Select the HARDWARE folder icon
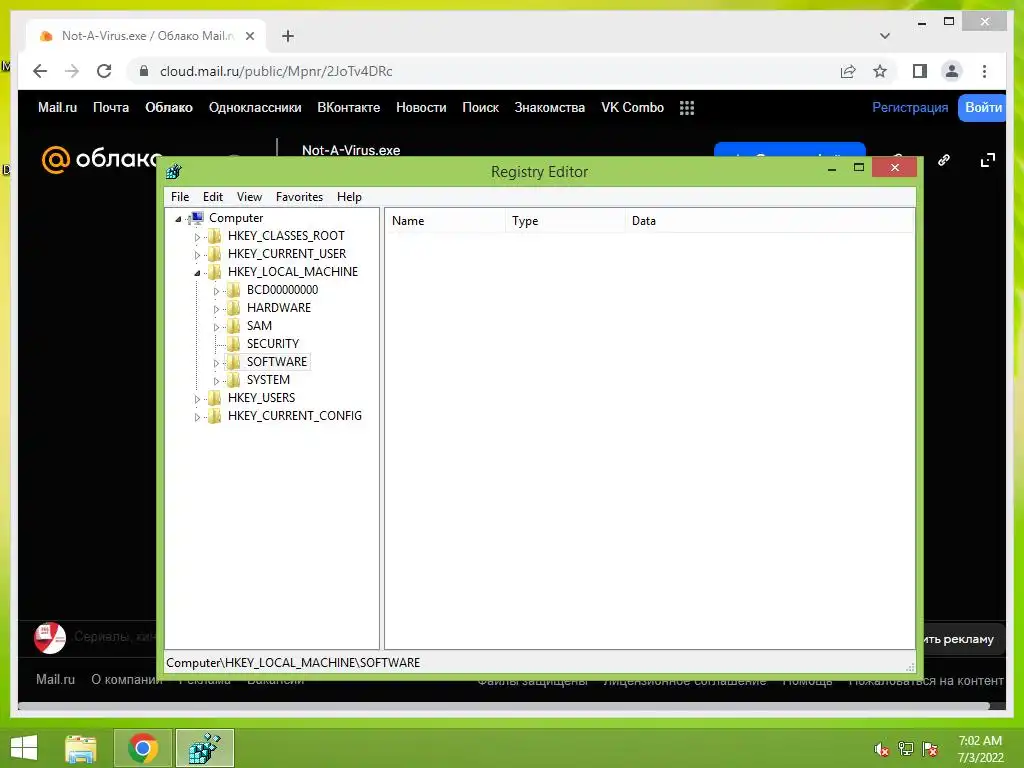 [233, 308]
